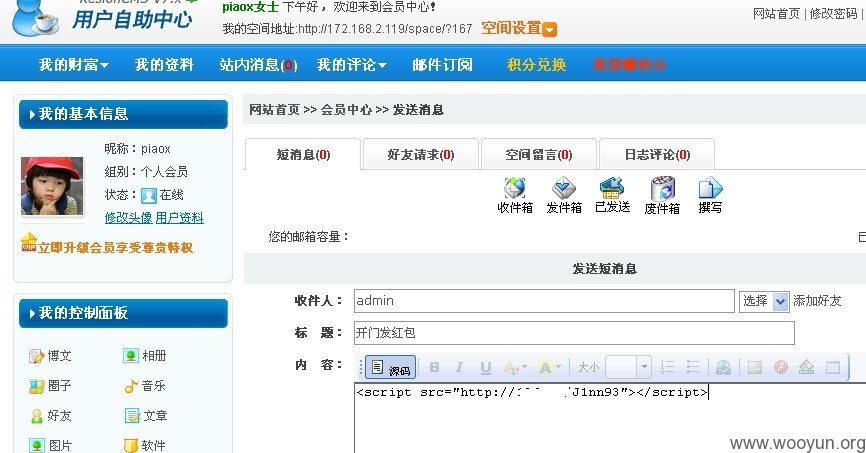
Task: Expand the 我的财富 menu
Action: click(x=73, y=65)
